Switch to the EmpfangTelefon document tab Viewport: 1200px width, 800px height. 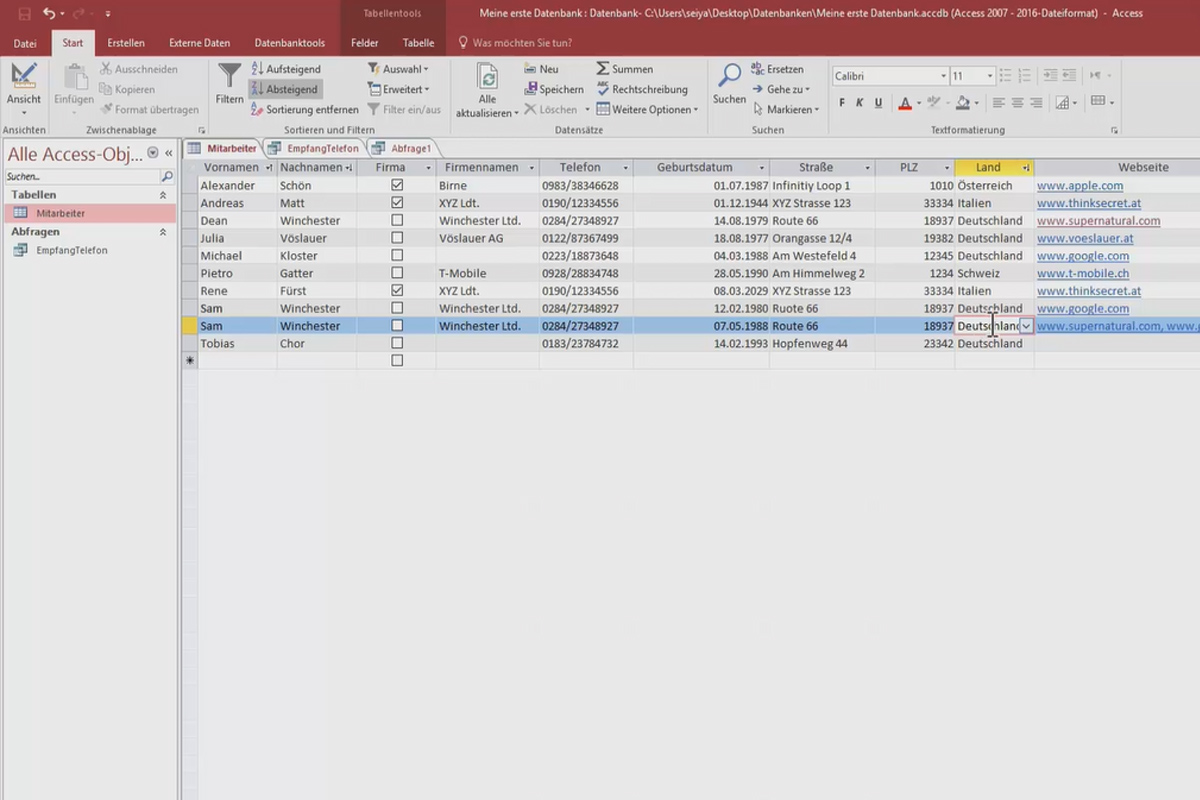(x=313, y=148)
